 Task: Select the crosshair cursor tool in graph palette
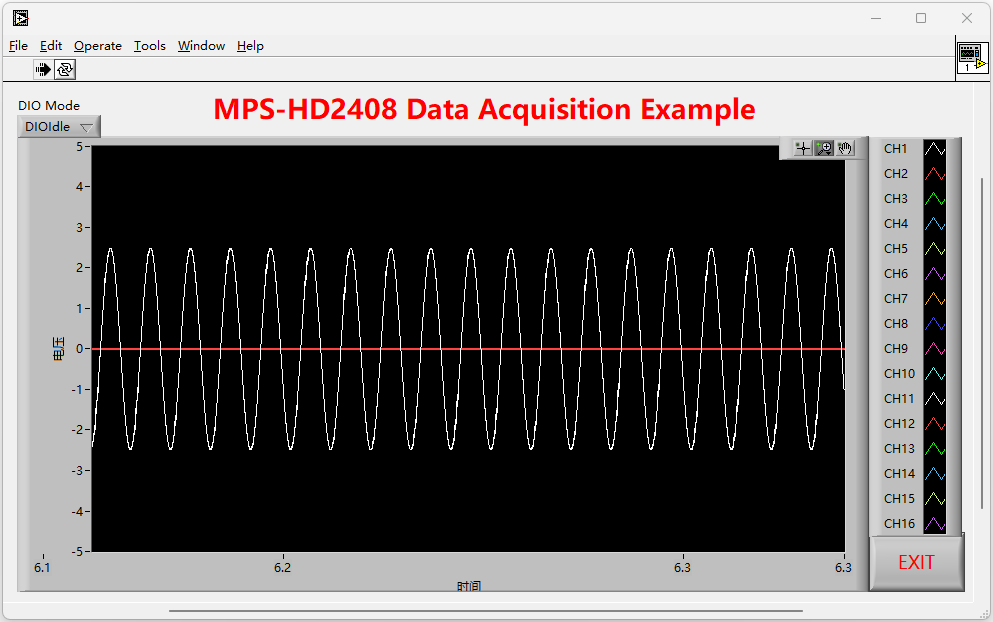[802, 148]
